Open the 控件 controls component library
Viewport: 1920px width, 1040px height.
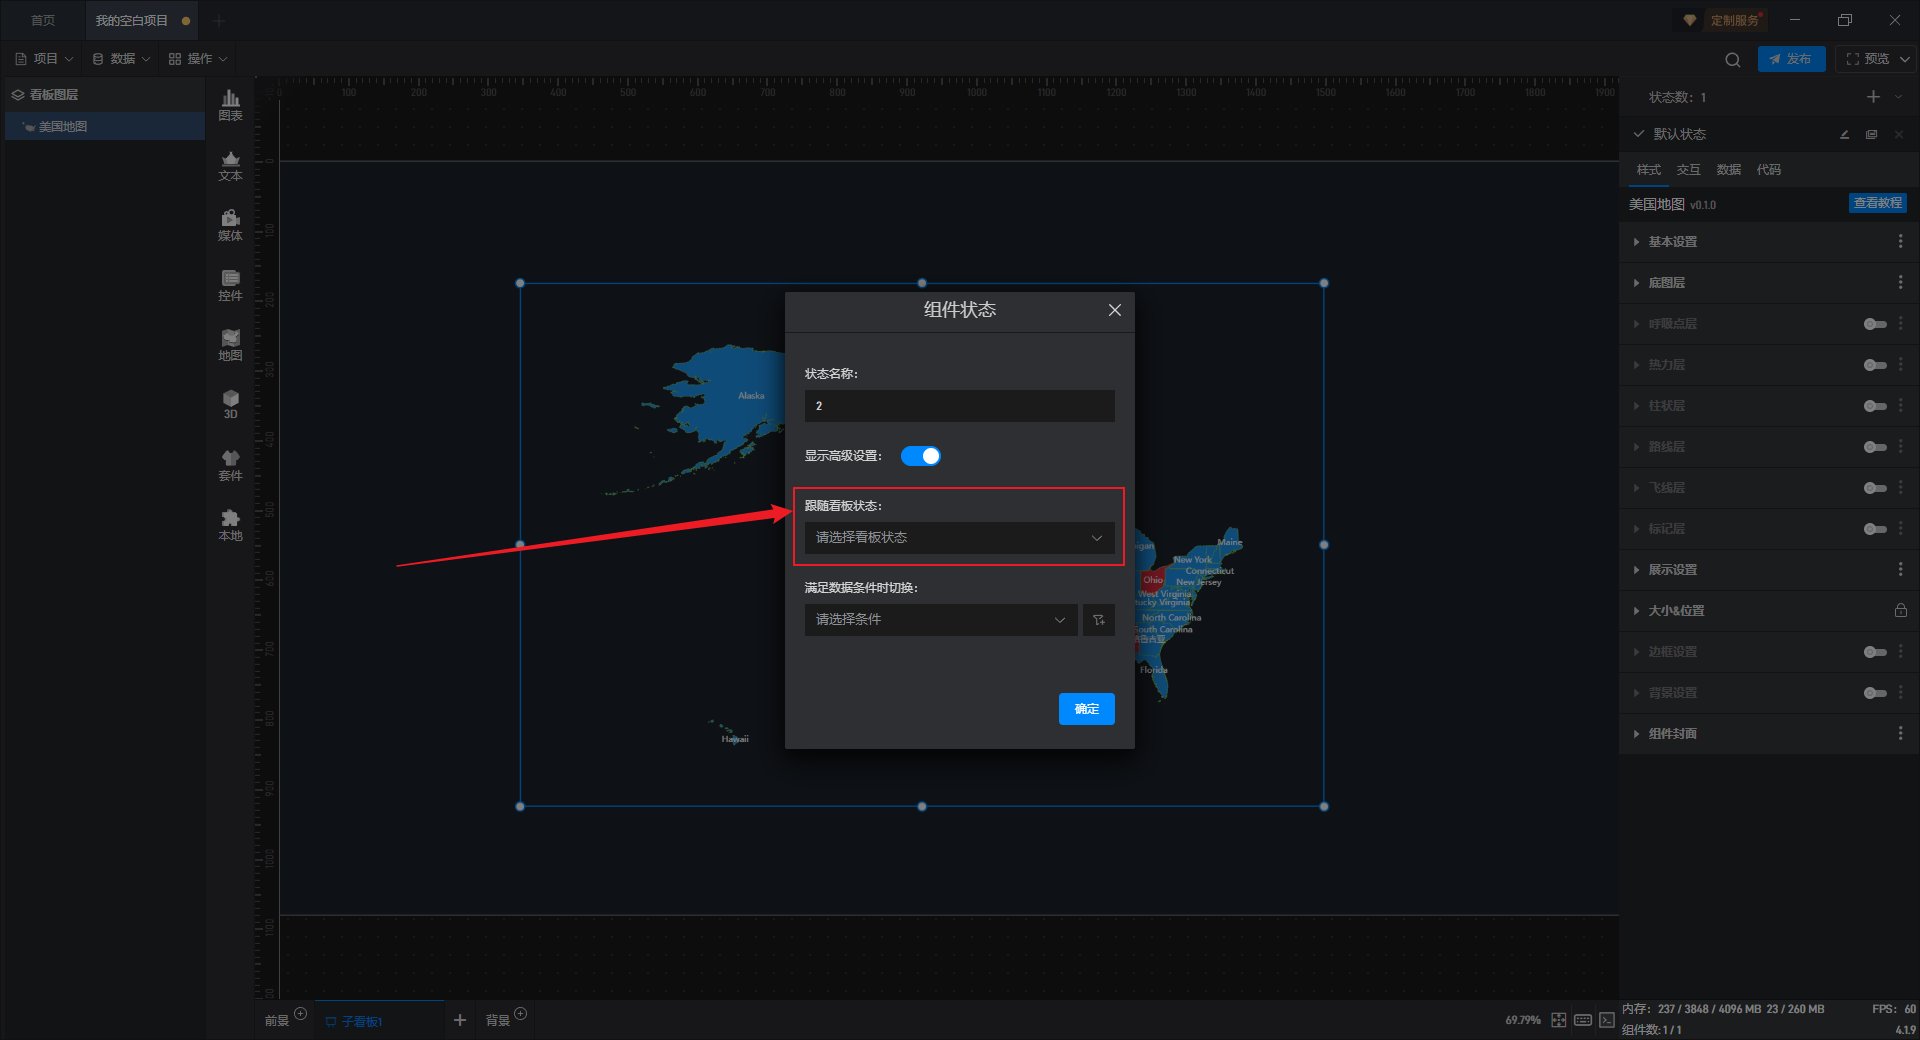(x=230, y=285)
